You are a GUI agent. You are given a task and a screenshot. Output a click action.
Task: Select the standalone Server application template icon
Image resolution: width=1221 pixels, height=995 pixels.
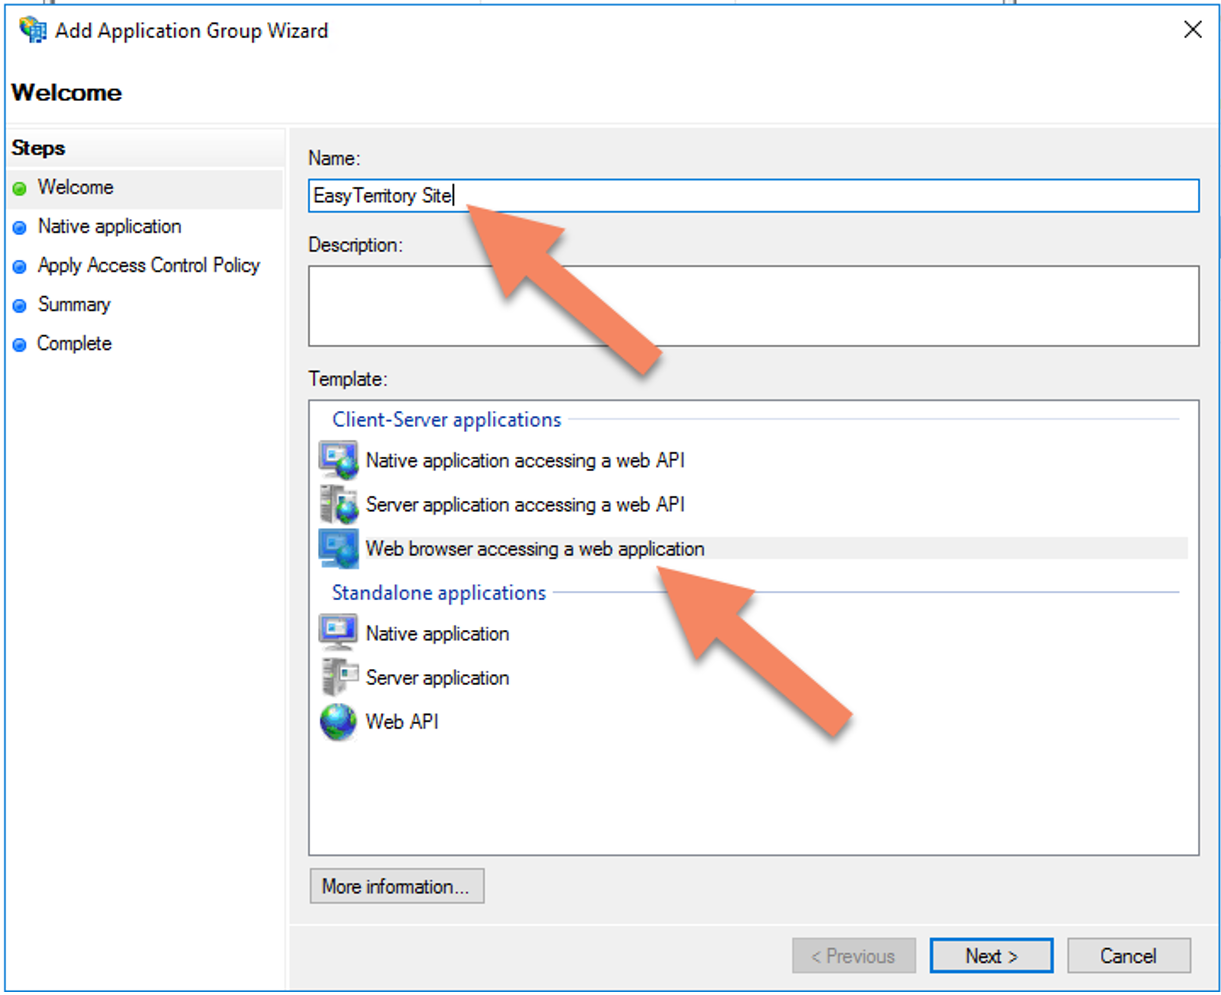pos(338,677)
